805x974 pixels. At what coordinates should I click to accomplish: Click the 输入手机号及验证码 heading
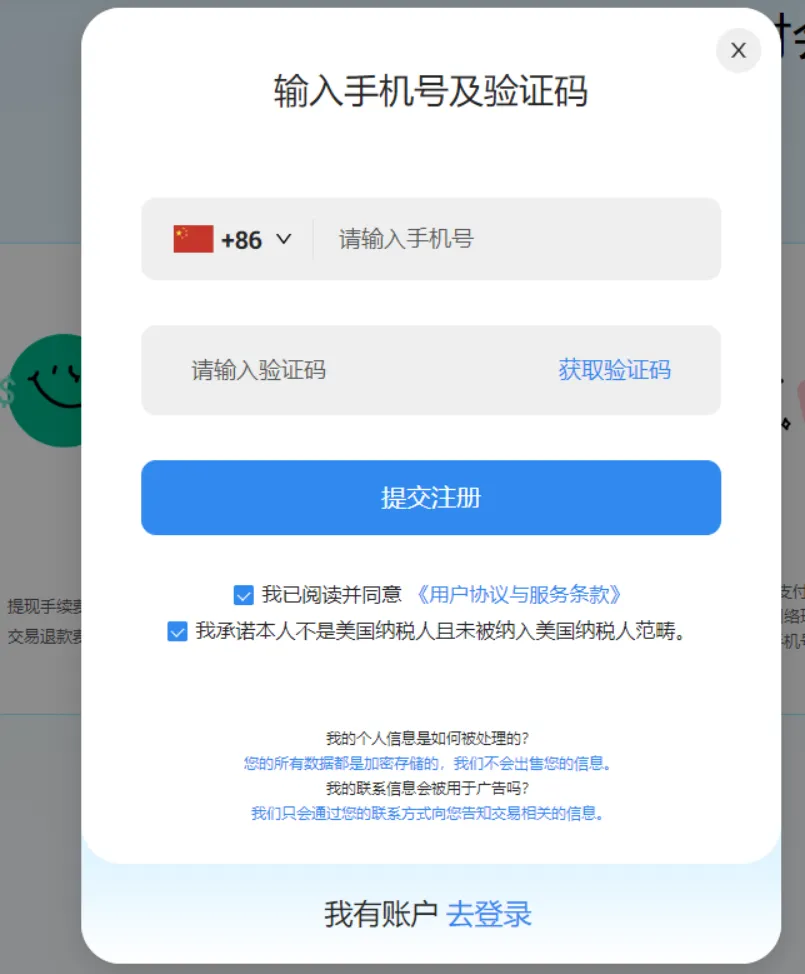430,91
